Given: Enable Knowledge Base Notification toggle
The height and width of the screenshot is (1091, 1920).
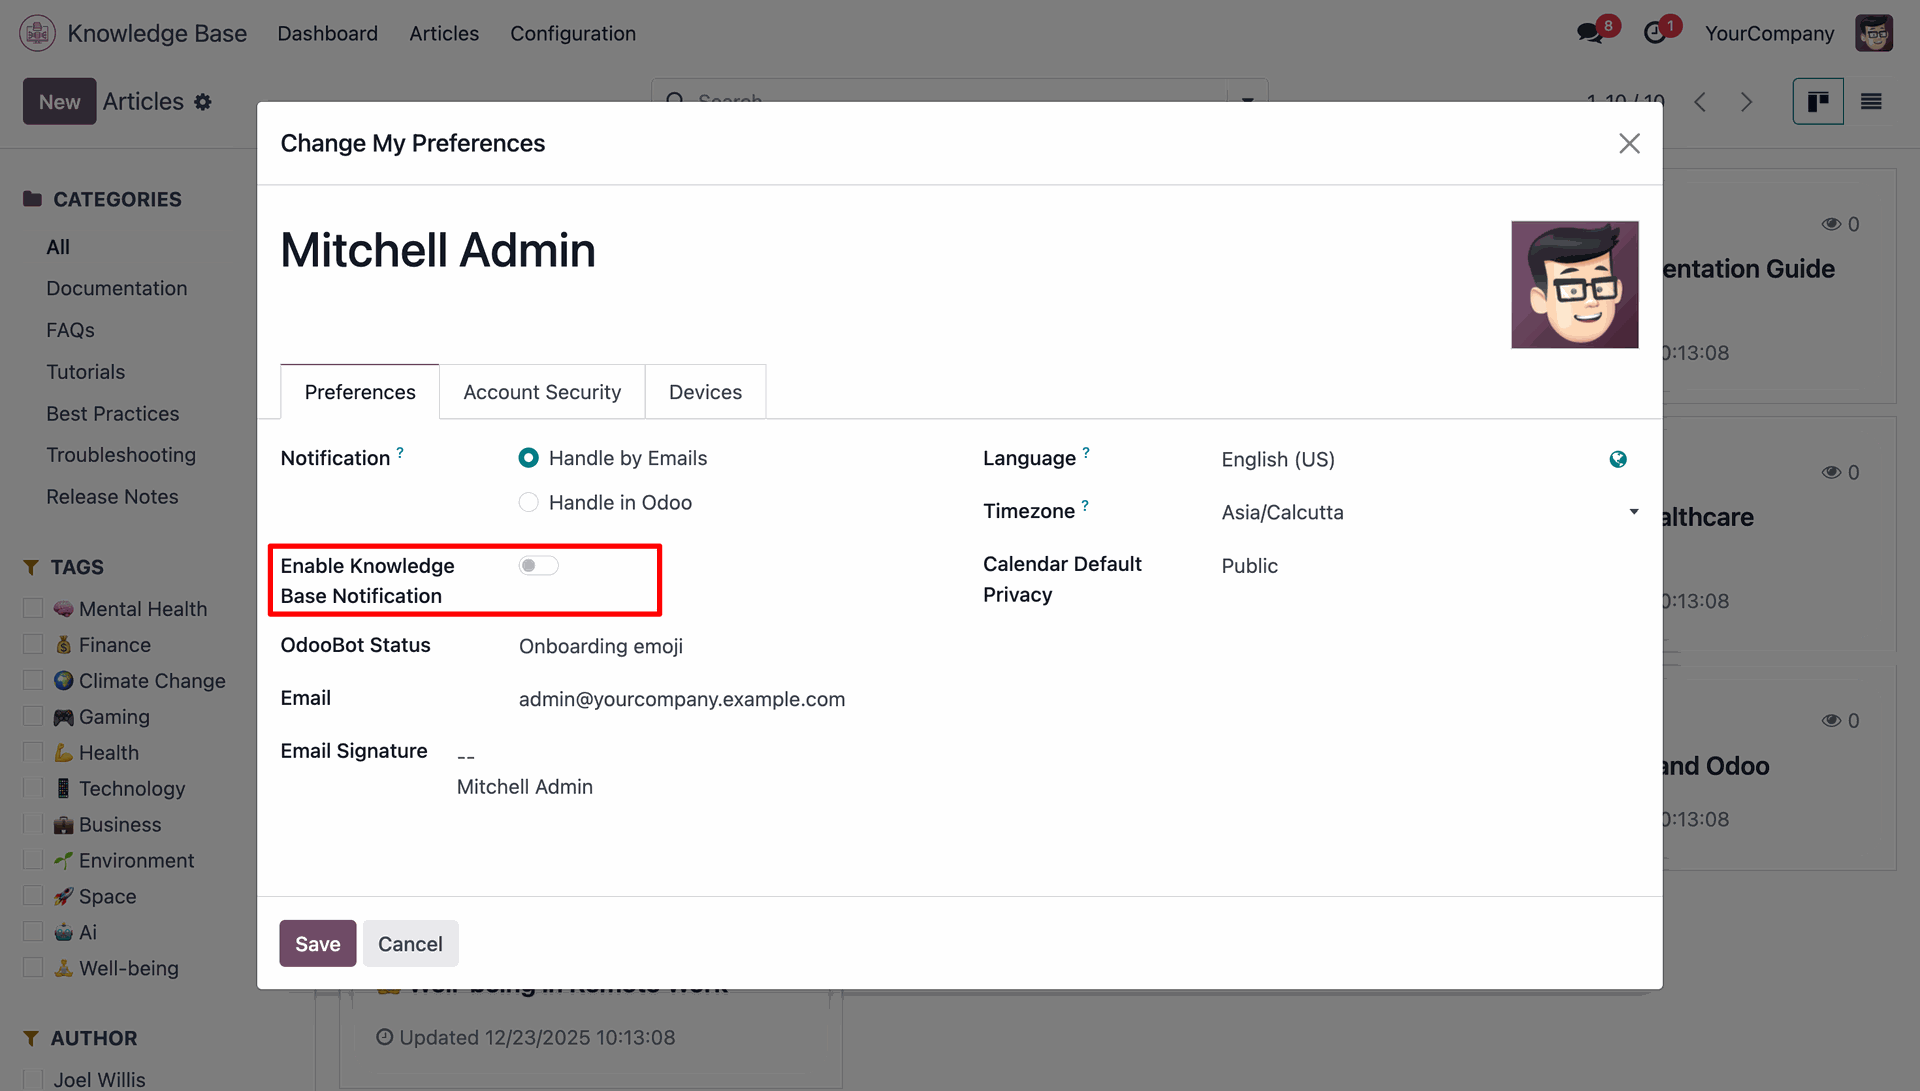Looking at the screenshot, I should click(538, 566).
